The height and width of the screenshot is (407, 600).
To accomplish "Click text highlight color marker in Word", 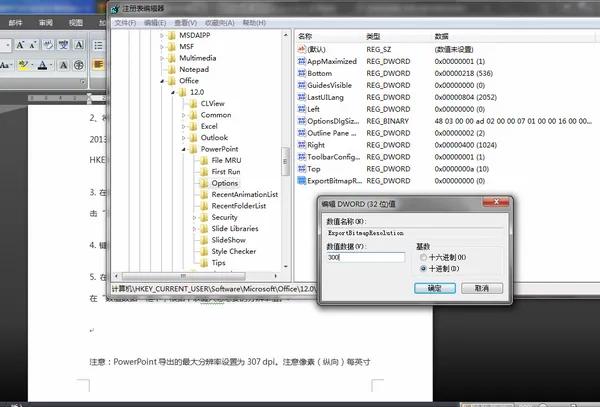I will [x=23, y=65].
